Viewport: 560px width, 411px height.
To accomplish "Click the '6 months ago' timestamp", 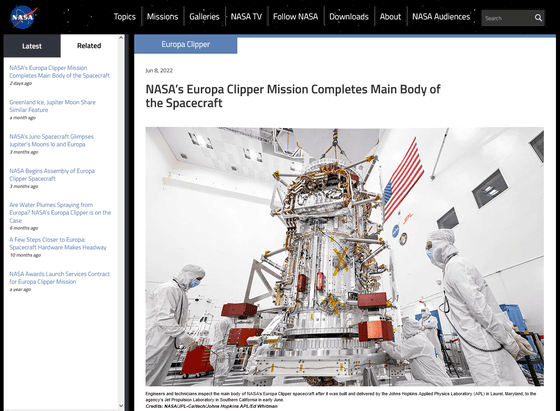I will [24, 228].
